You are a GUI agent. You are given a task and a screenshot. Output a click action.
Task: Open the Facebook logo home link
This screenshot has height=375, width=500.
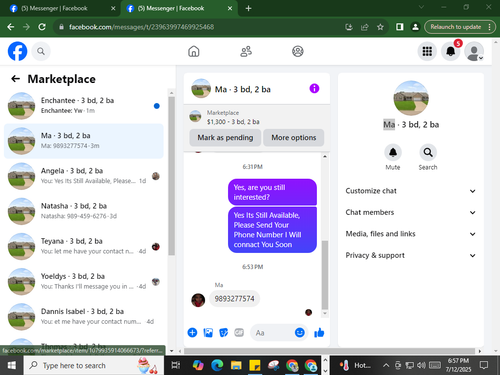click(x=17, y=51)
